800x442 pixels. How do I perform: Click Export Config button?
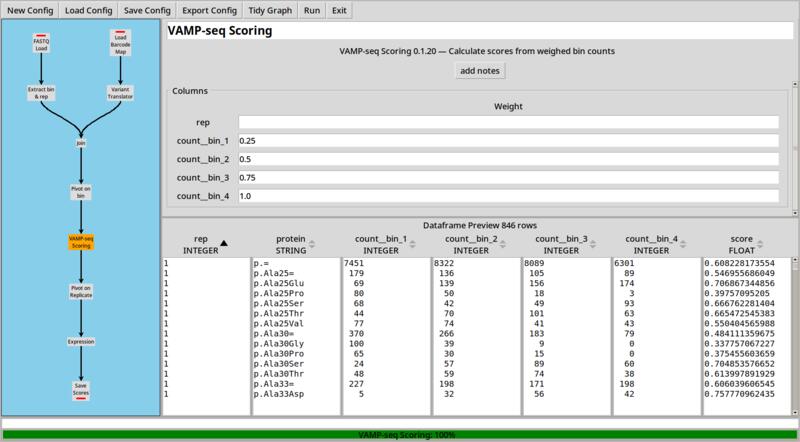(x=209, y=10)
